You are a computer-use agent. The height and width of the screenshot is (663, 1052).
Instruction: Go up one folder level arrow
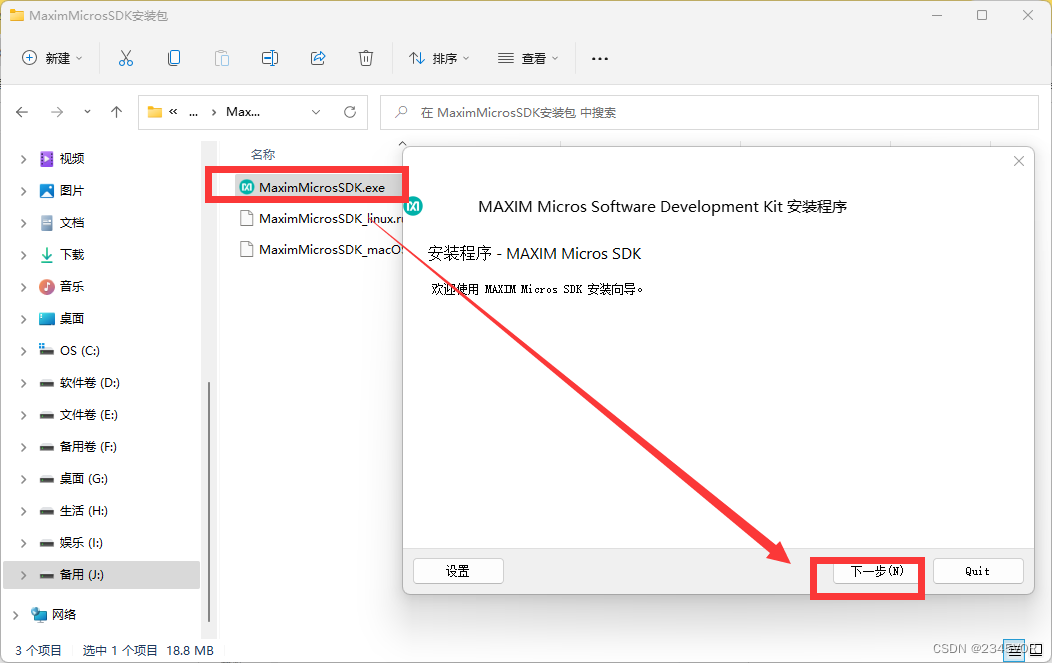(x=117, y=112)
